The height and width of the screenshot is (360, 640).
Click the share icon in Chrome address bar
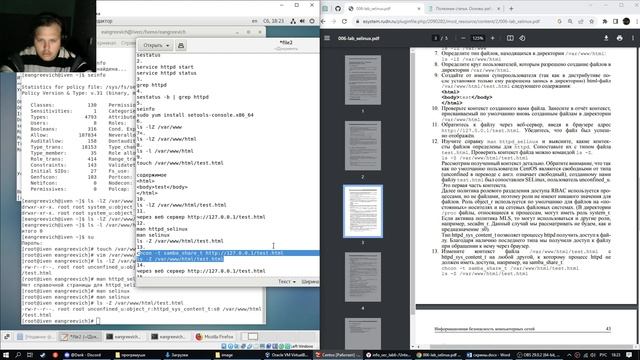click(x=581, y=21)
